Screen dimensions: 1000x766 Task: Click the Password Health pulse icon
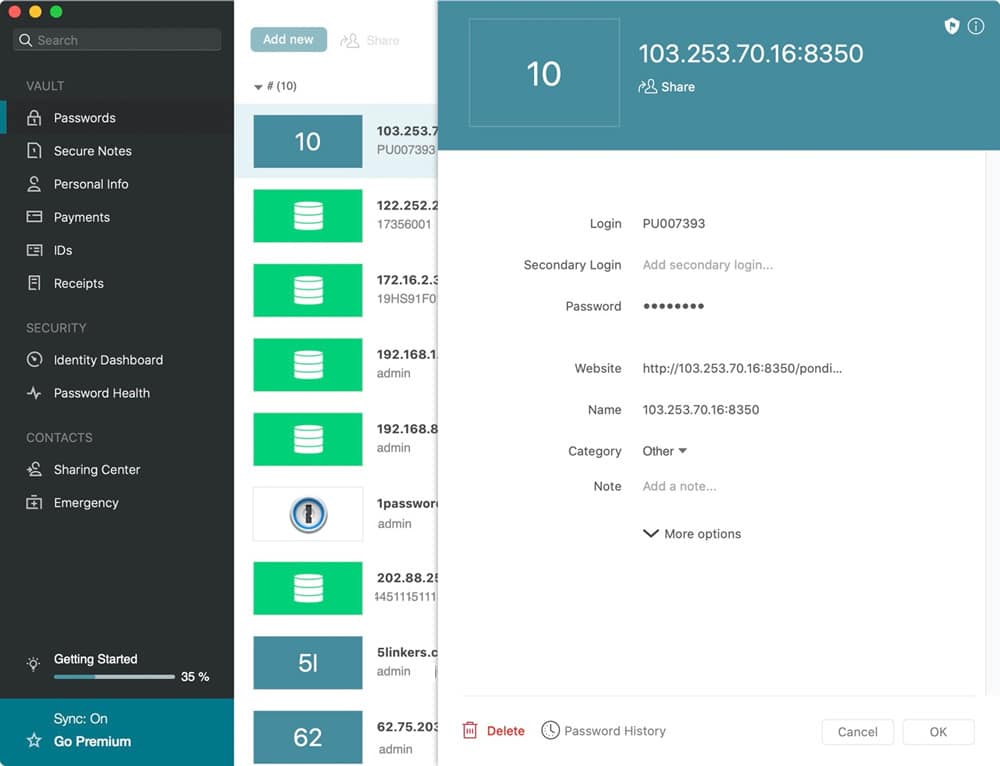tap(34, 393)
